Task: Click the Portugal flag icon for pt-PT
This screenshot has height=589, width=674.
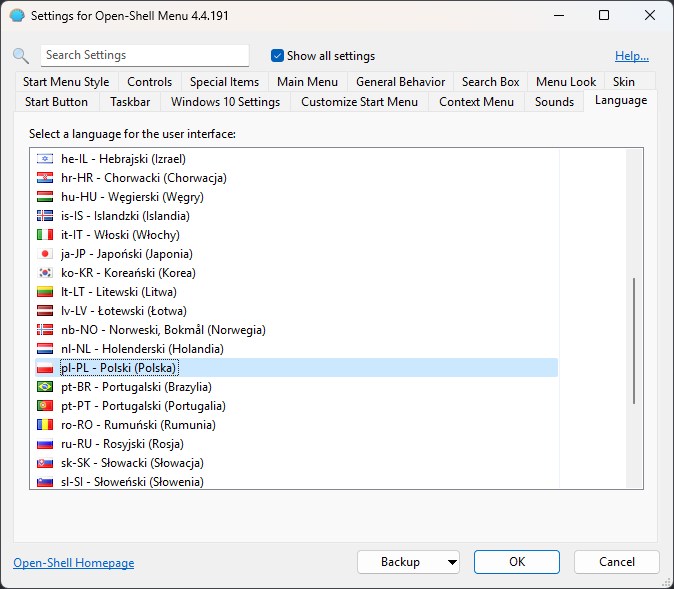Action: [45, 405]
